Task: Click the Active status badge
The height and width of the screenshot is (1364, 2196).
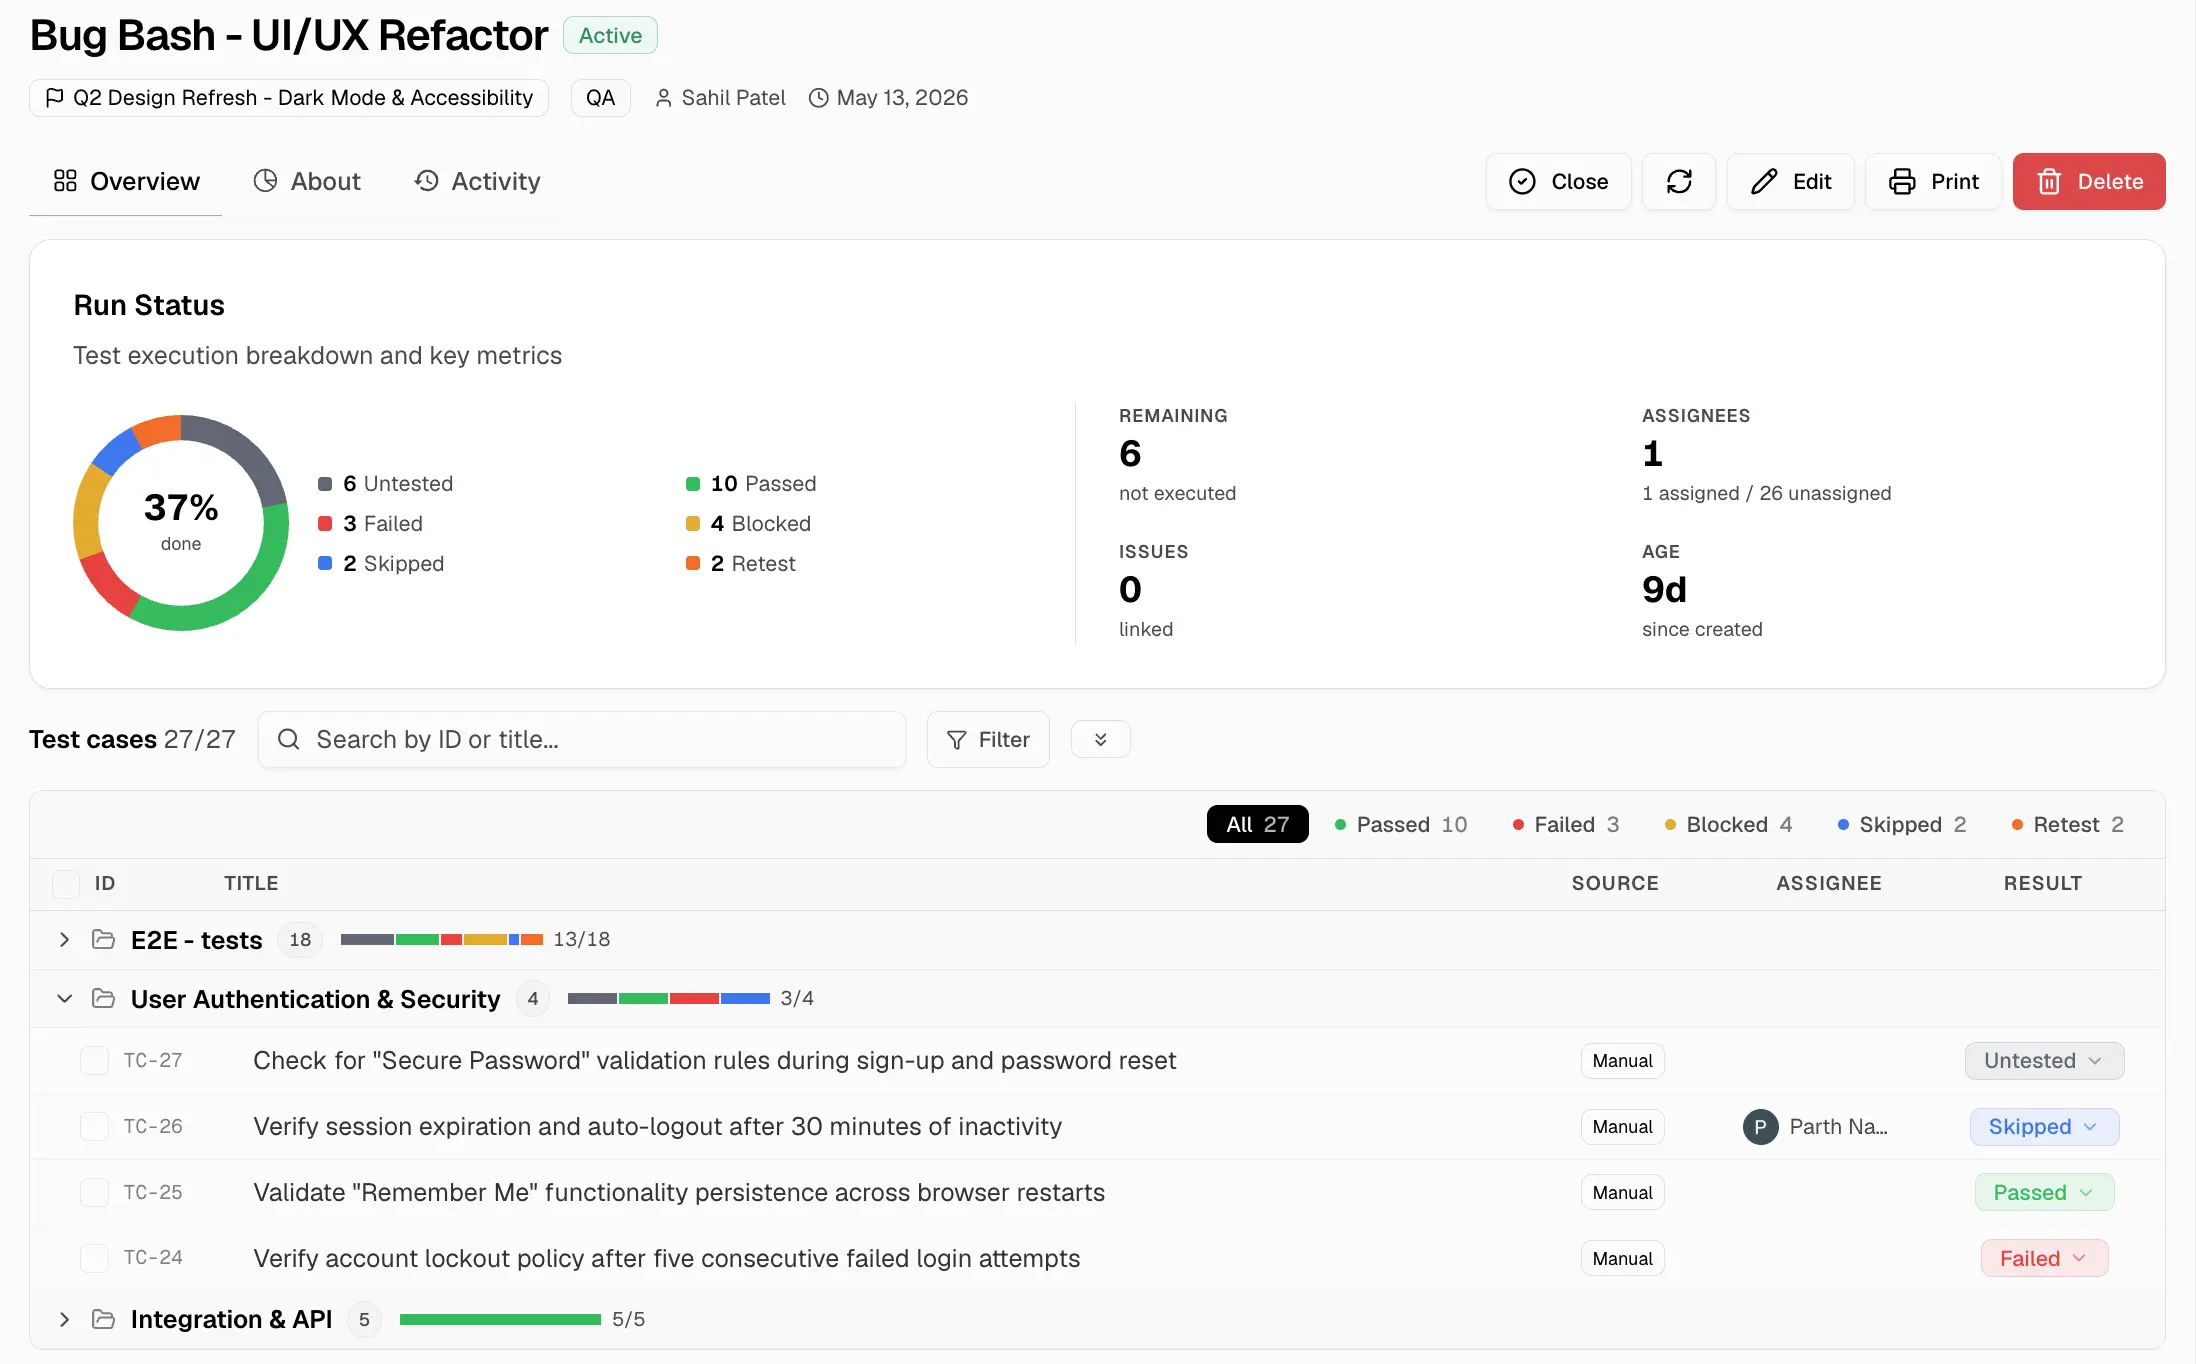Action: click(610, 35)
